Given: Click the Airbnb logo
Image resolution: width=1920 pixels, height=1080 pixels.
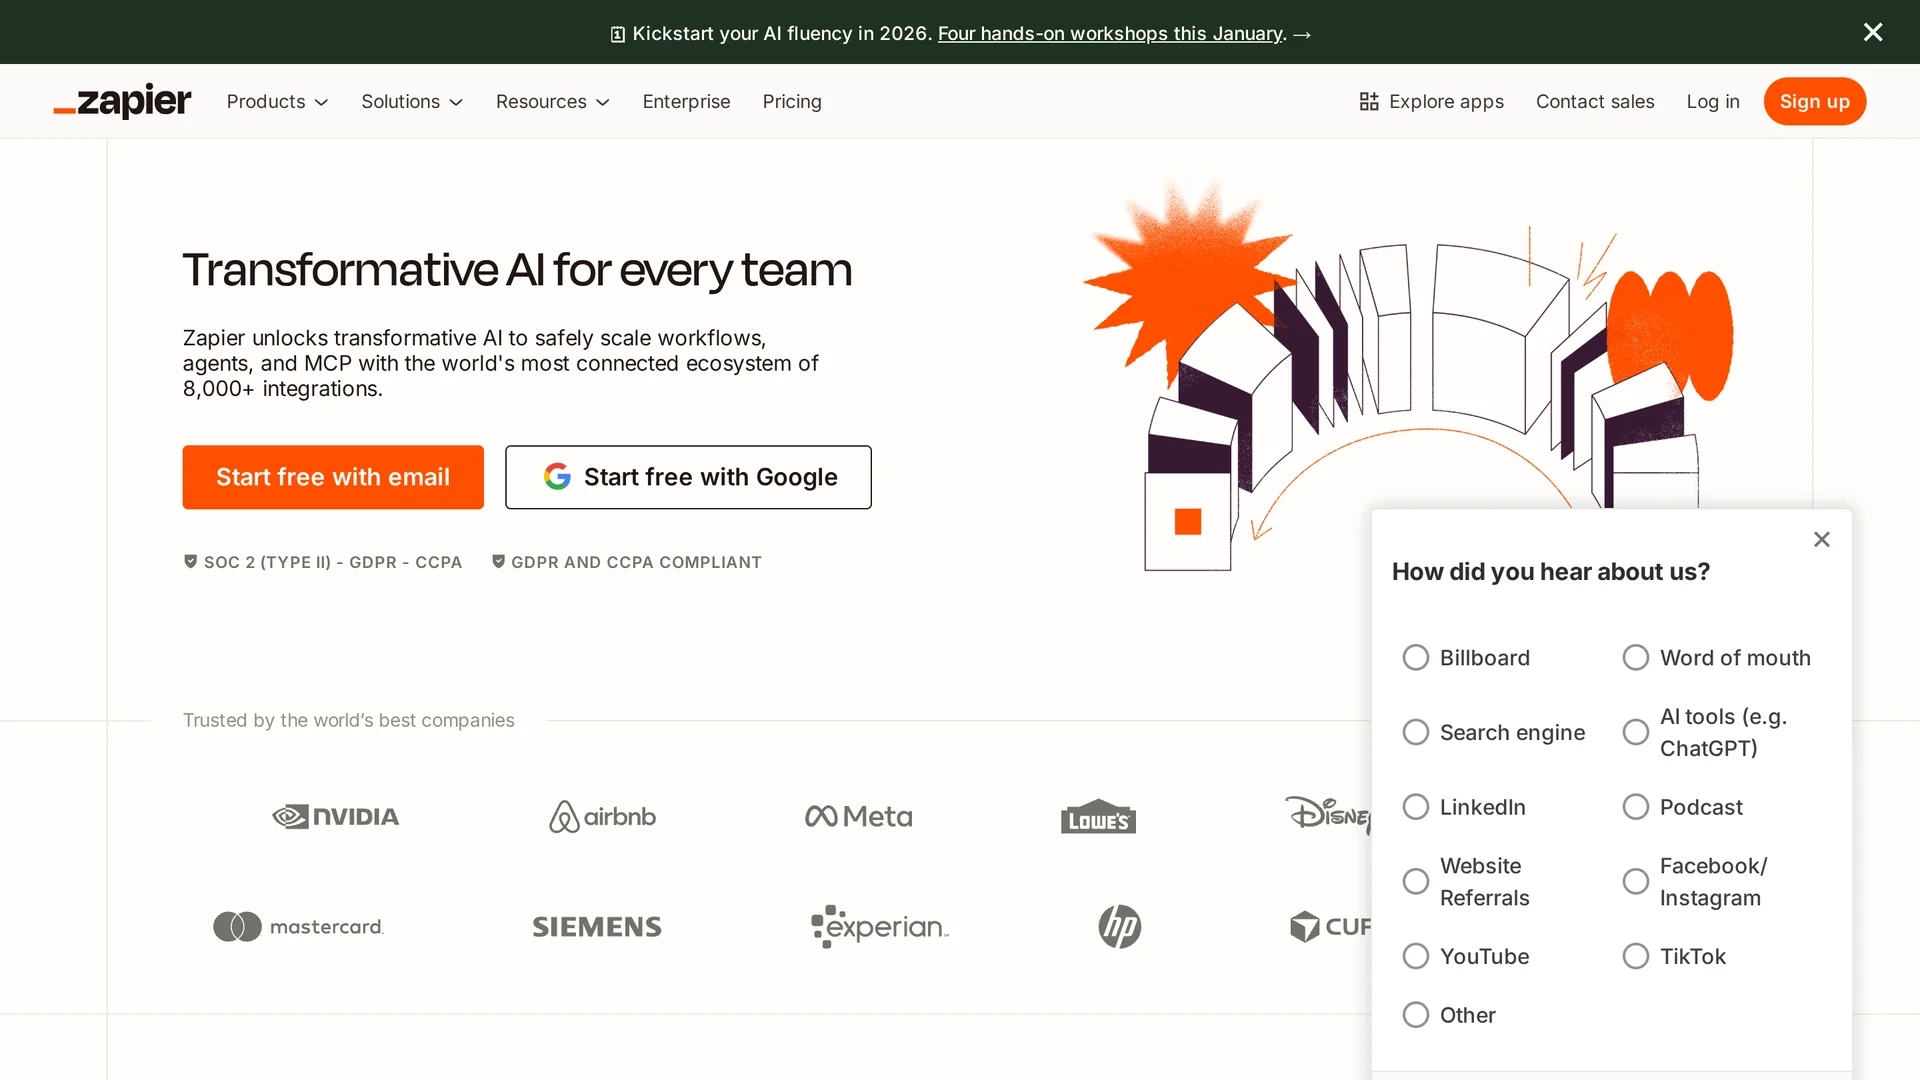Looking at the screenshot, I should pos(602,817).
